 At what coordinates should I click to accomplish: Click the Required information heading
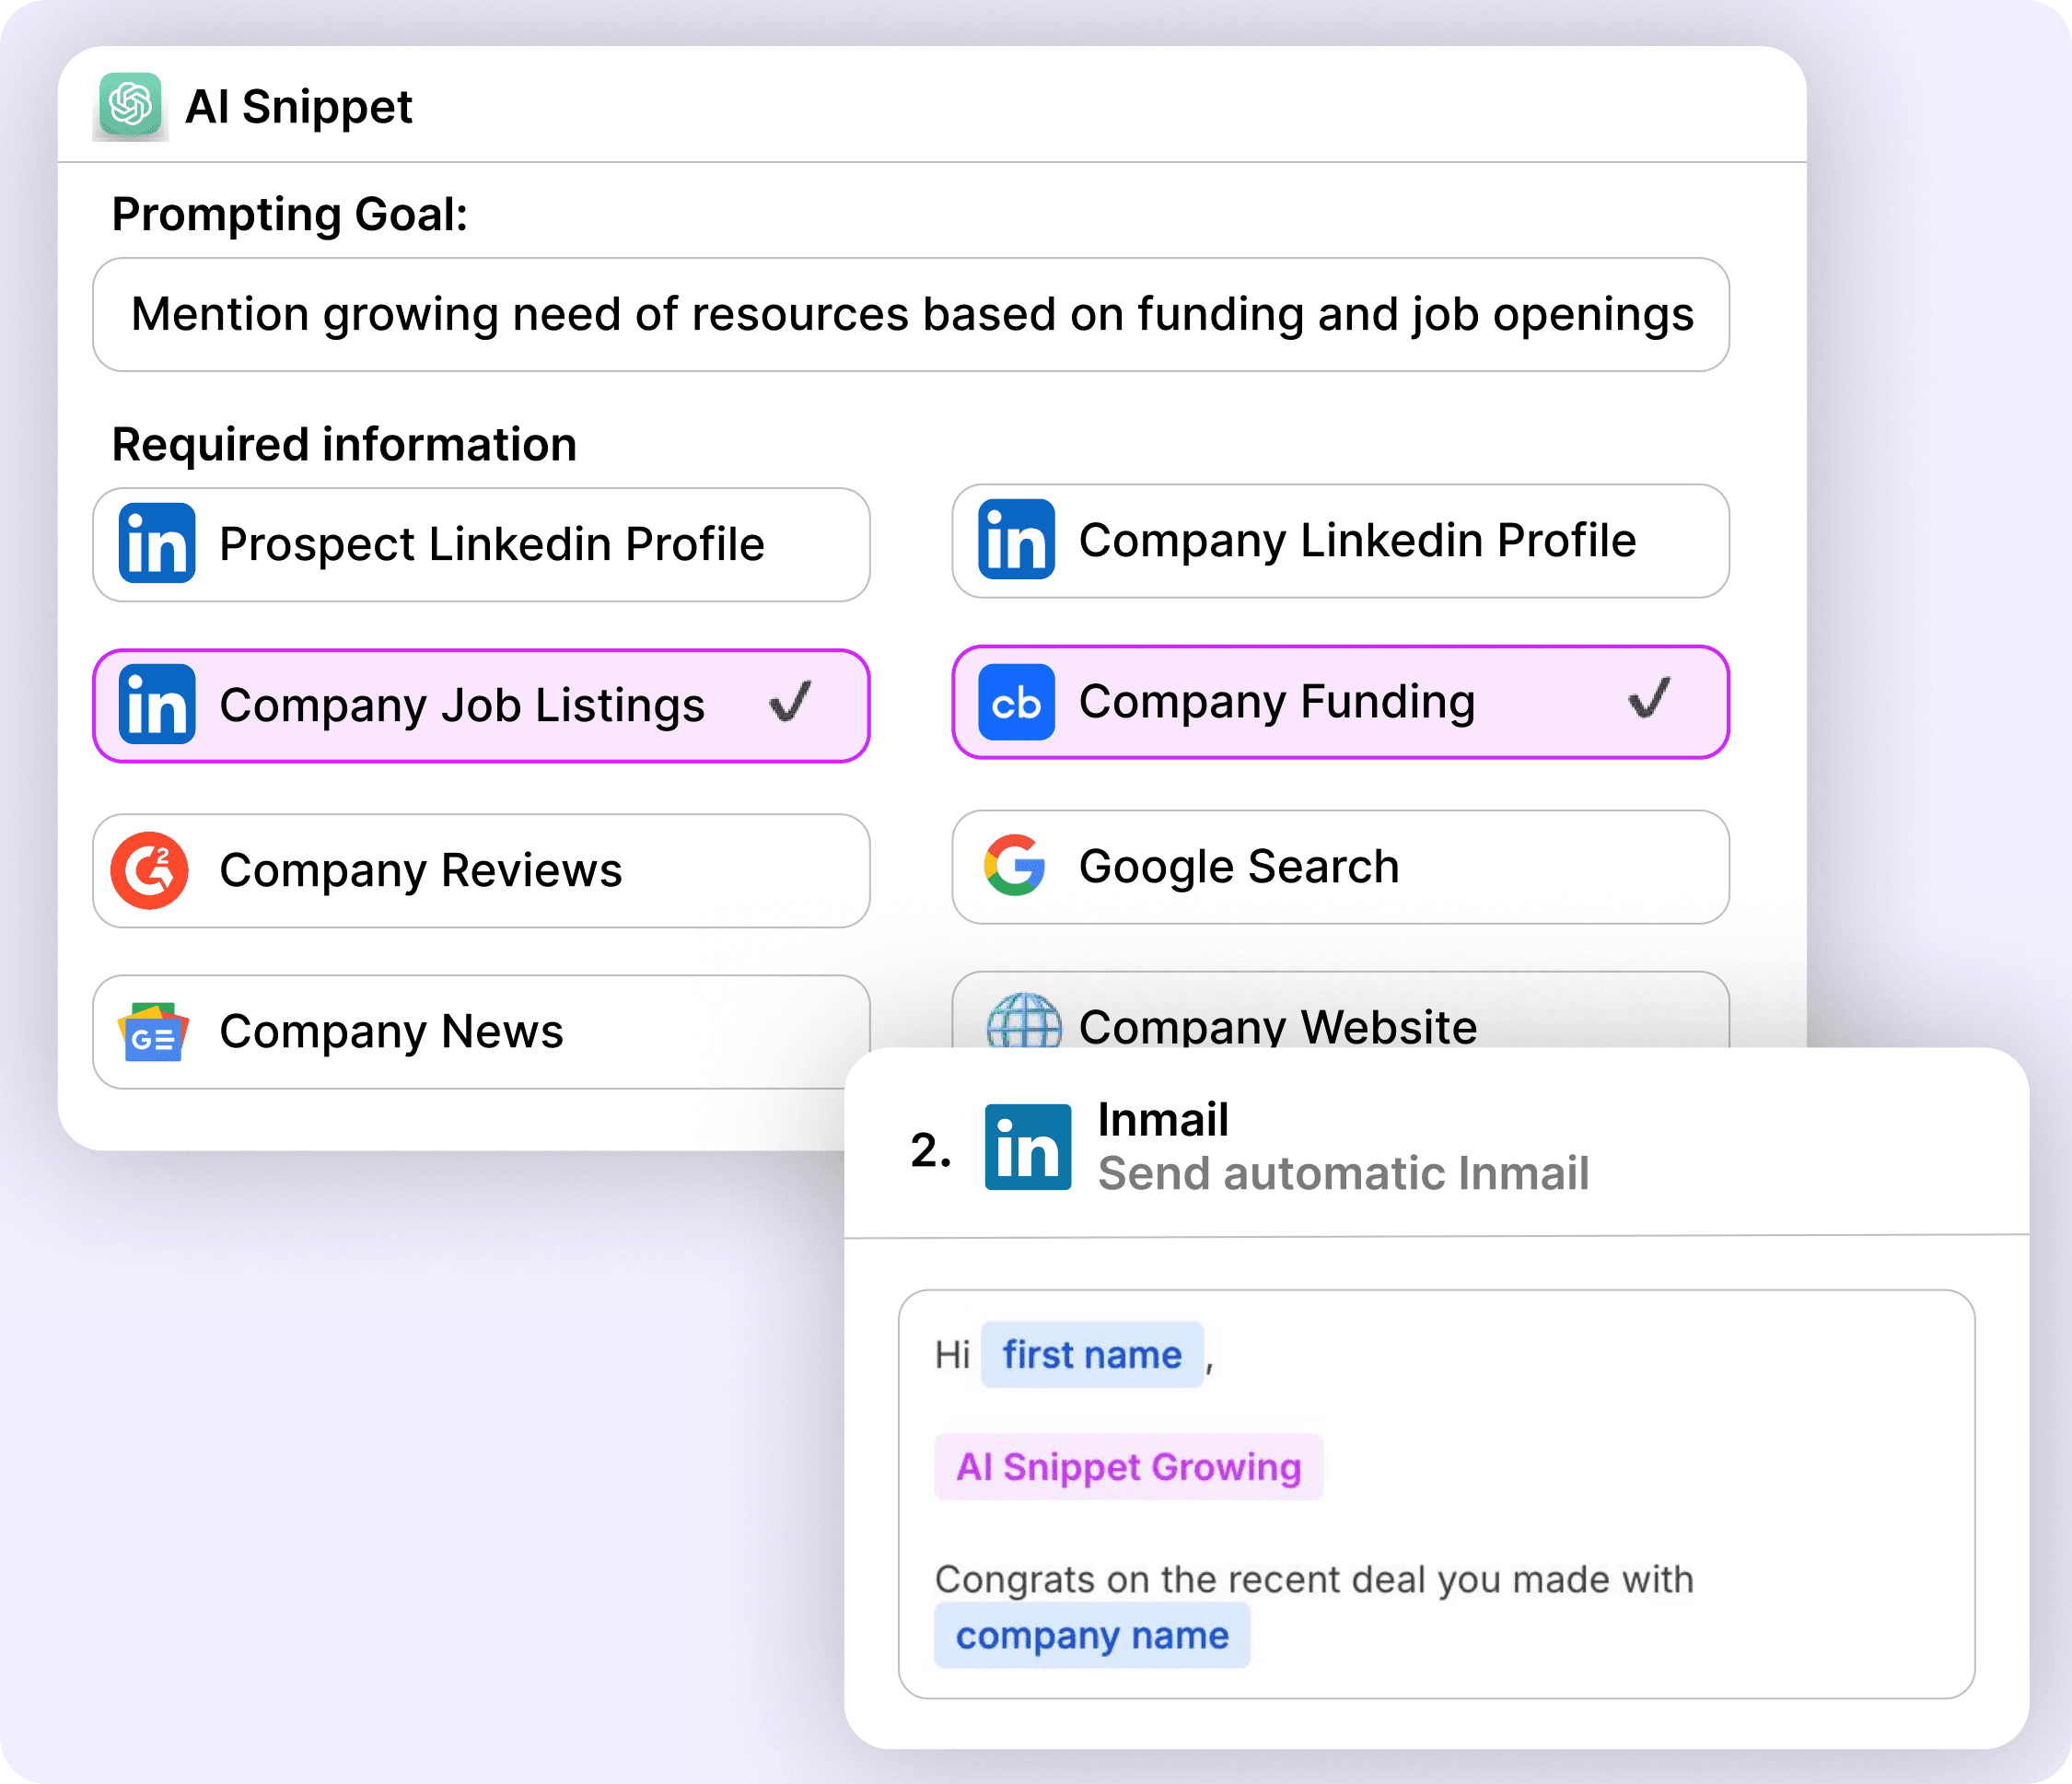[344, 444]
